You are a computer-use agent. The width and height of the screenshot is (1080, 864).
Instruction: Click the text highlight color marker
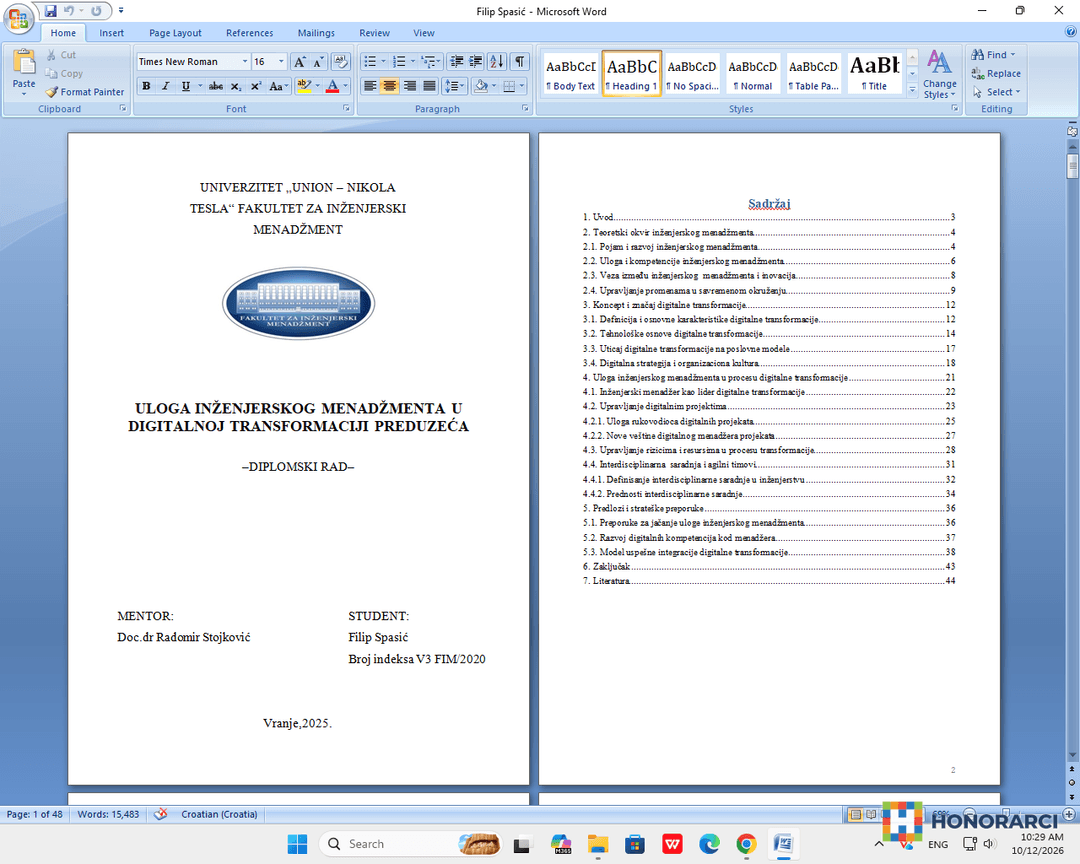[x=303, y=86]
